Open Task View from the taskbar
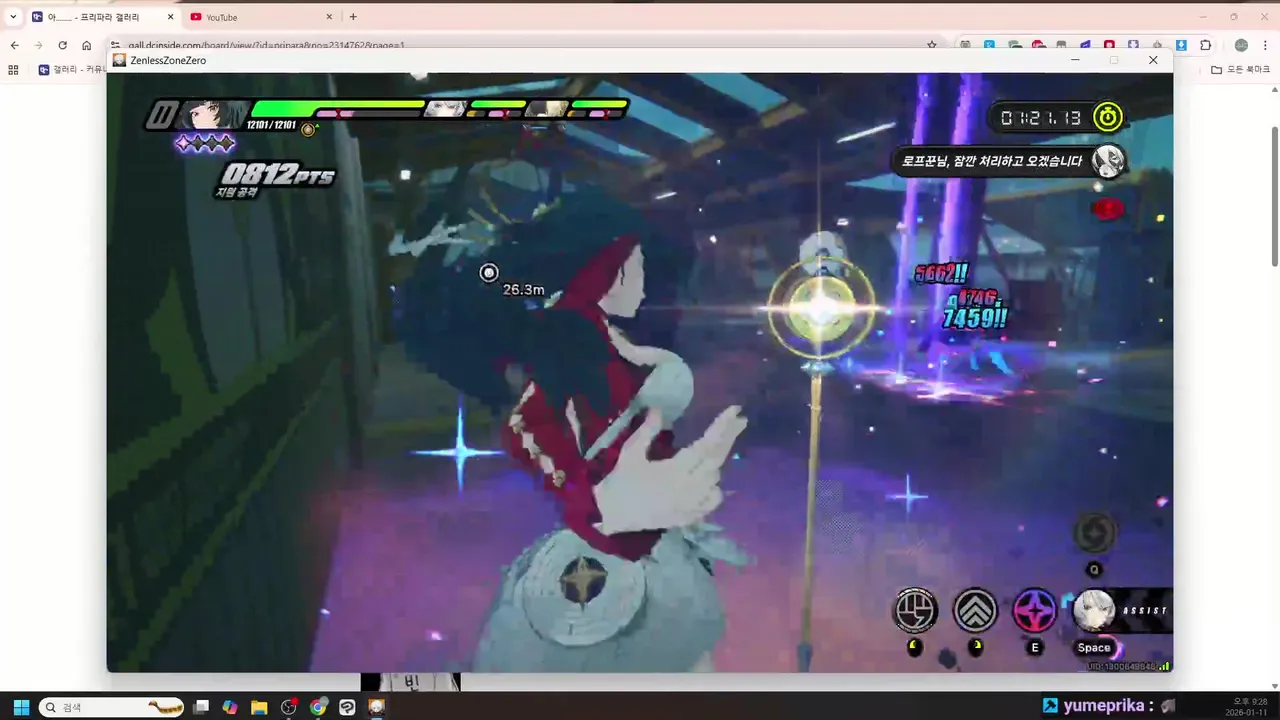This screenshot has width=1280, height=720. coord(201,707)
